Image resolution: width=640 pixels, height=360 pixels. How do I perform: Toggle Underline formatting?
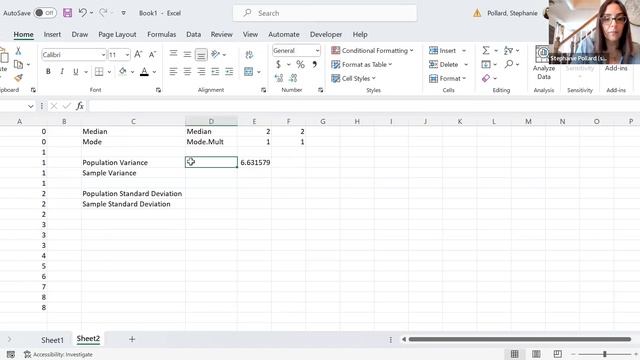click(76, 72)
